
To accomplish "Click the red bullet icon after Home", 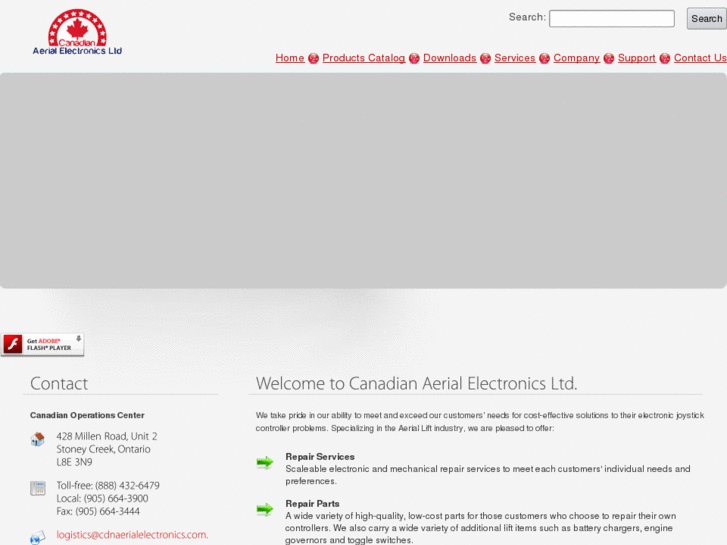I will click(x=313, y=58).
